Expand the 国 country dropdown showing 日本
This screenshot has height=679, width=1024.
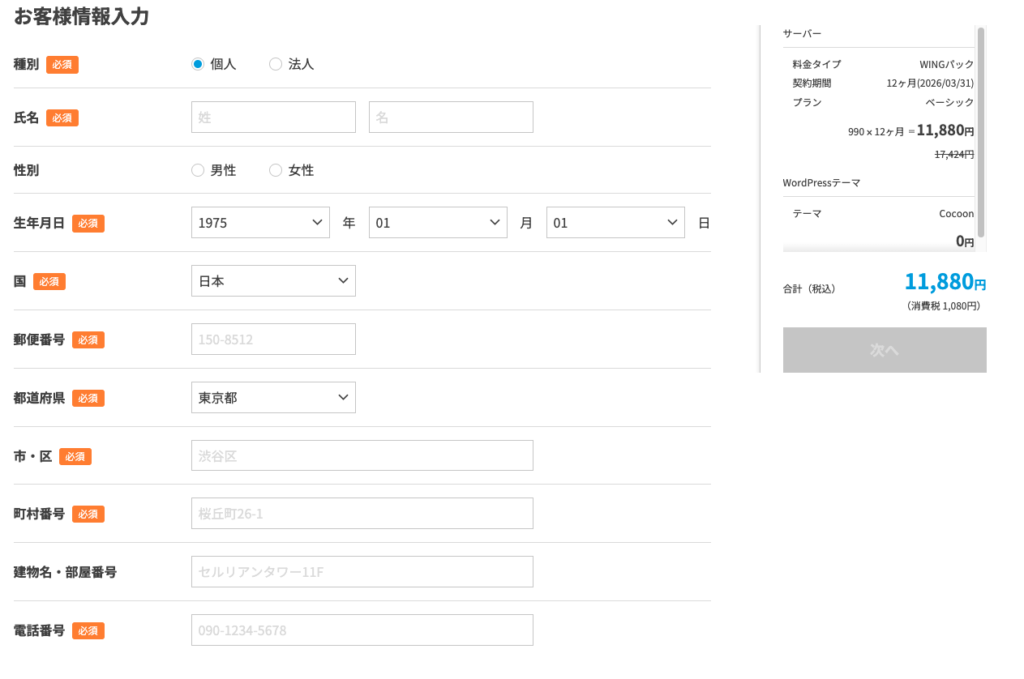point(273,281)
